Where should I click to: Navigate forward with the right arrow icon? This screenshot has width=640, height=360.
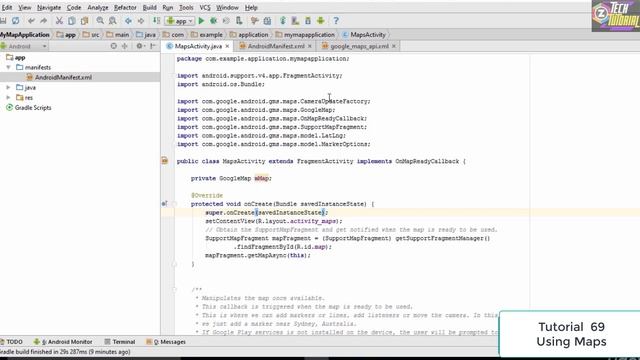141,21
